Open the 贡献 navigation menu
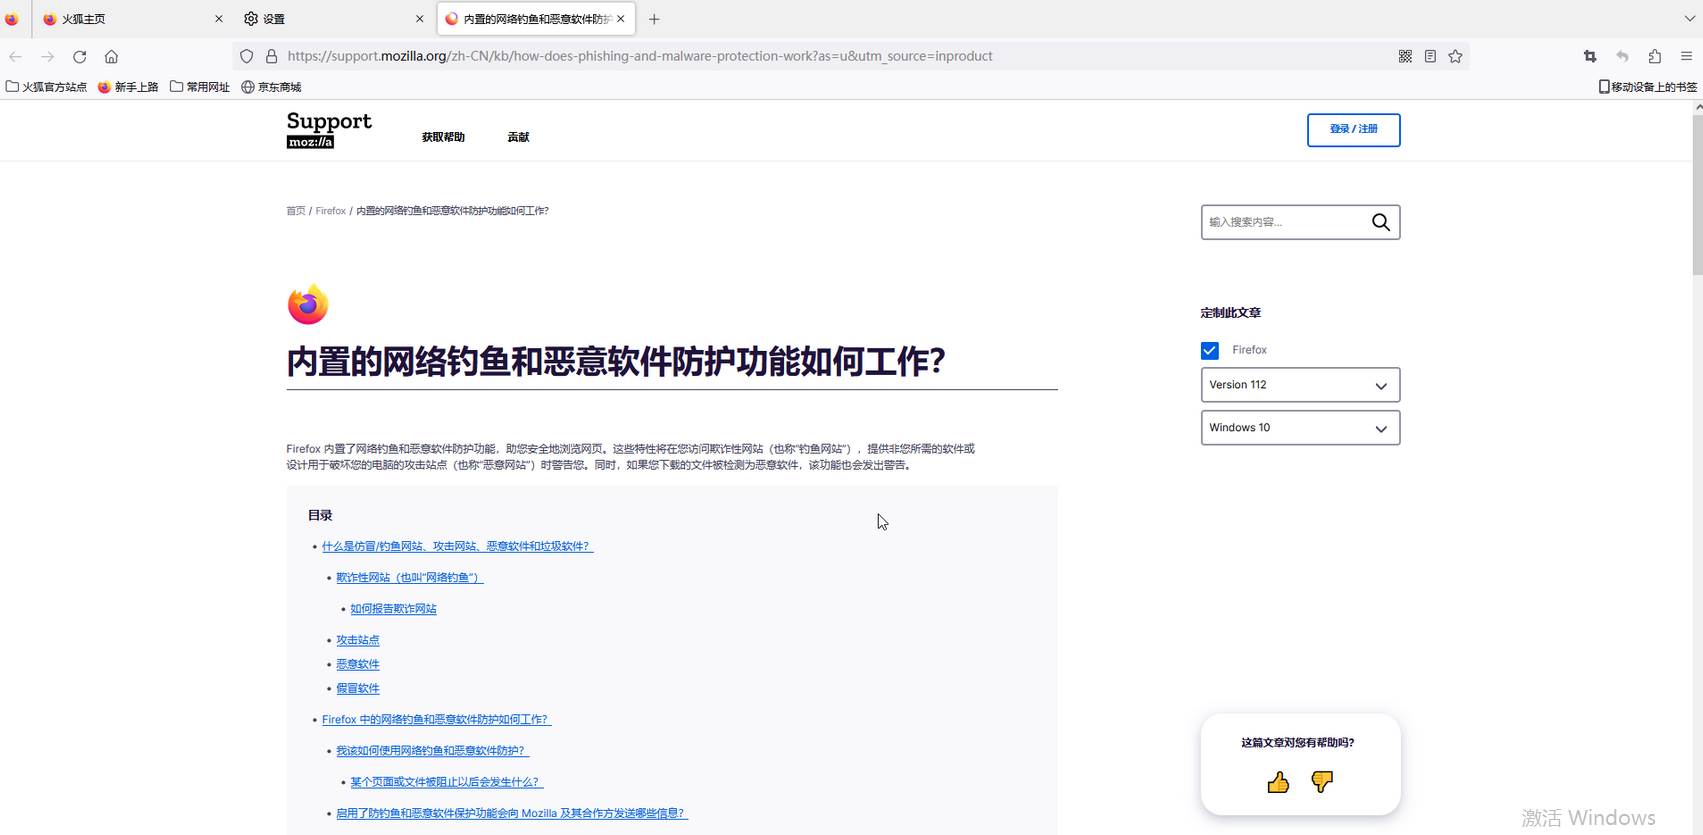The image size is (1703, 835). [518, 137]
